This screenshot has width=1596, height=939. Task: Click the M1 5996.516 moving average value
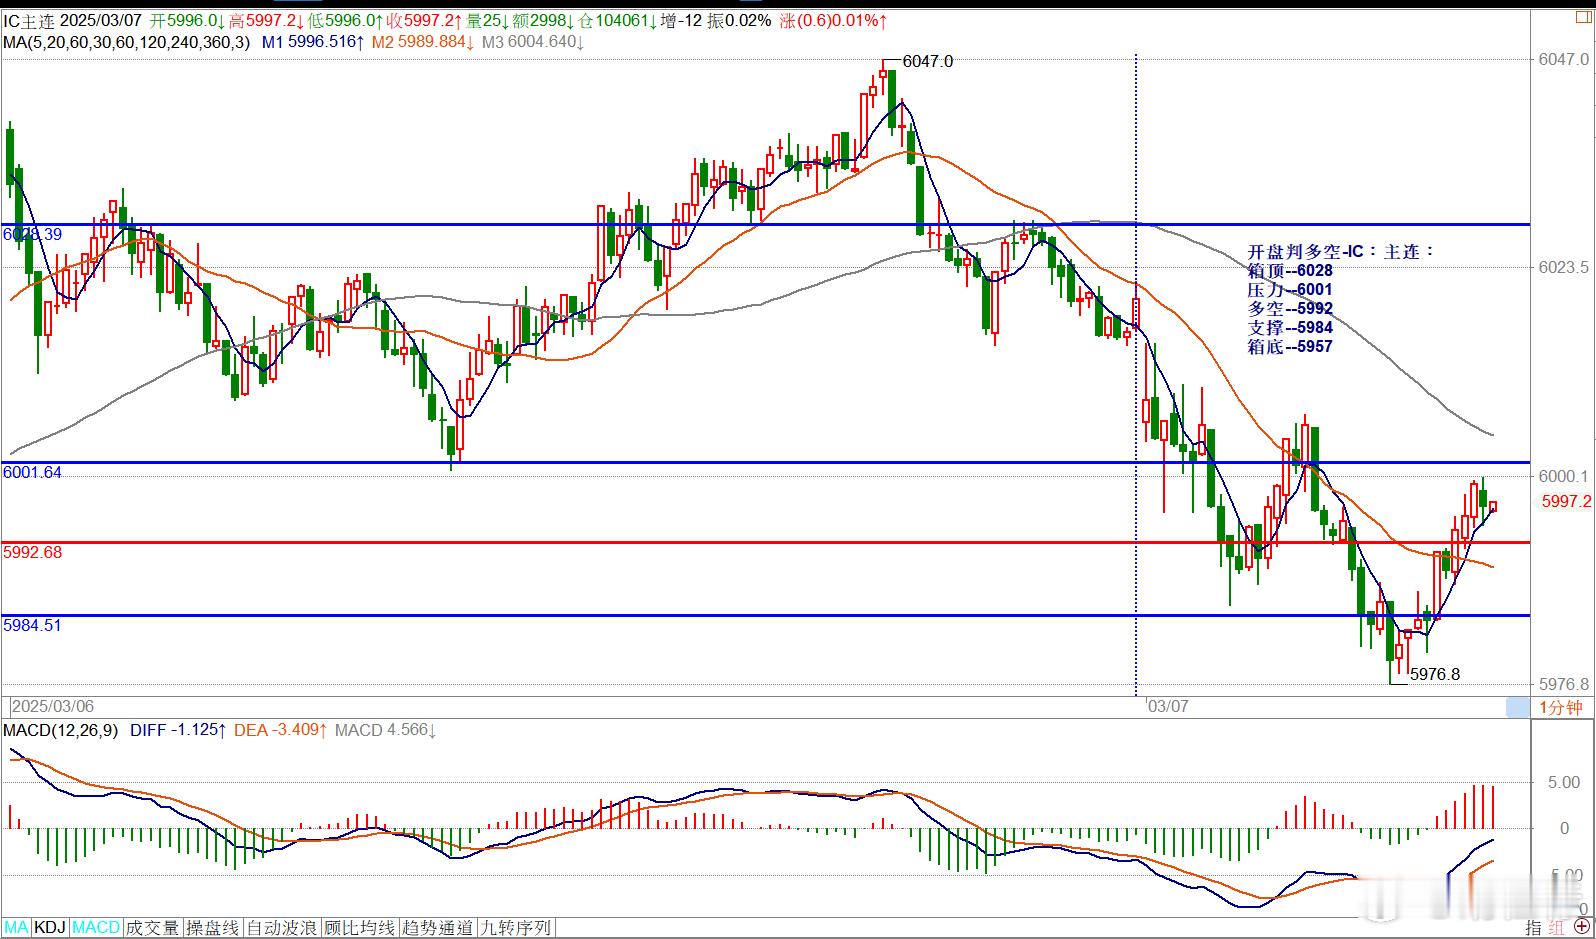313,42
